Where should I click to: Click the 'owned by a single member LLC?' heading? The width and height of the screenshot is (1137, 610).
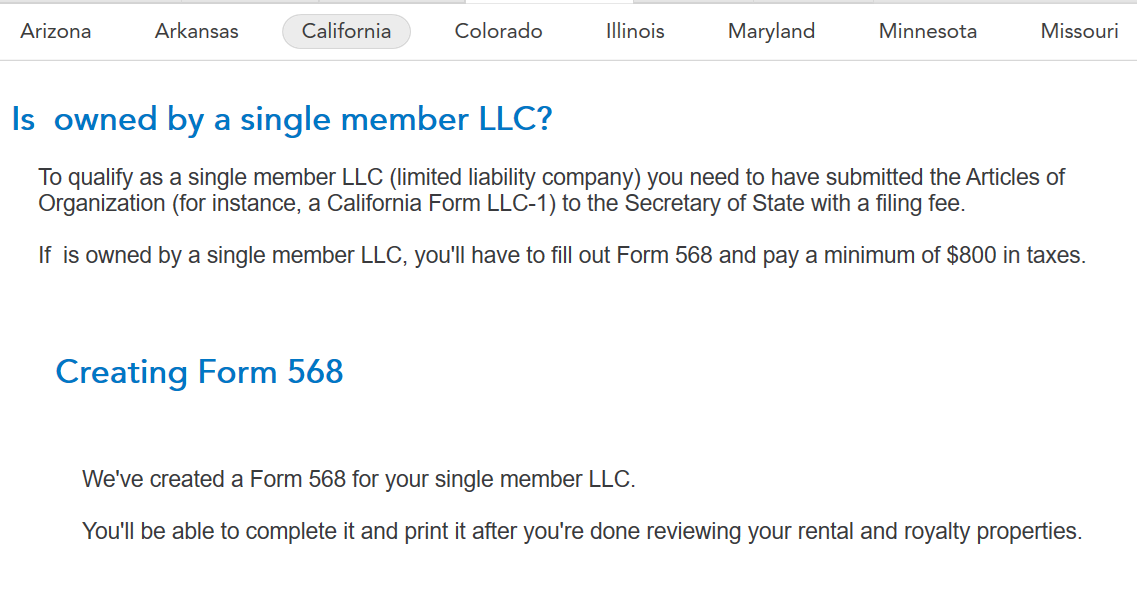coord(282,119)
